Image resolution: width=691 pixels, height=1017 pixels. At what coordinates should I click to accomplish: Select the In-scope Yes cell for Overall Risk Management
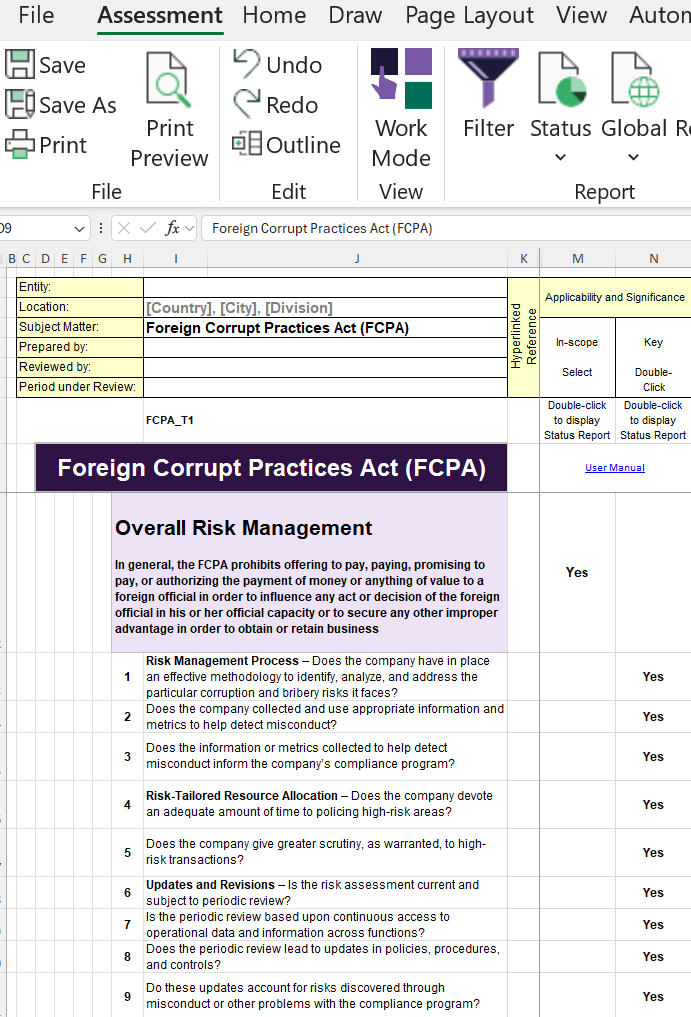tap(577, 573)
